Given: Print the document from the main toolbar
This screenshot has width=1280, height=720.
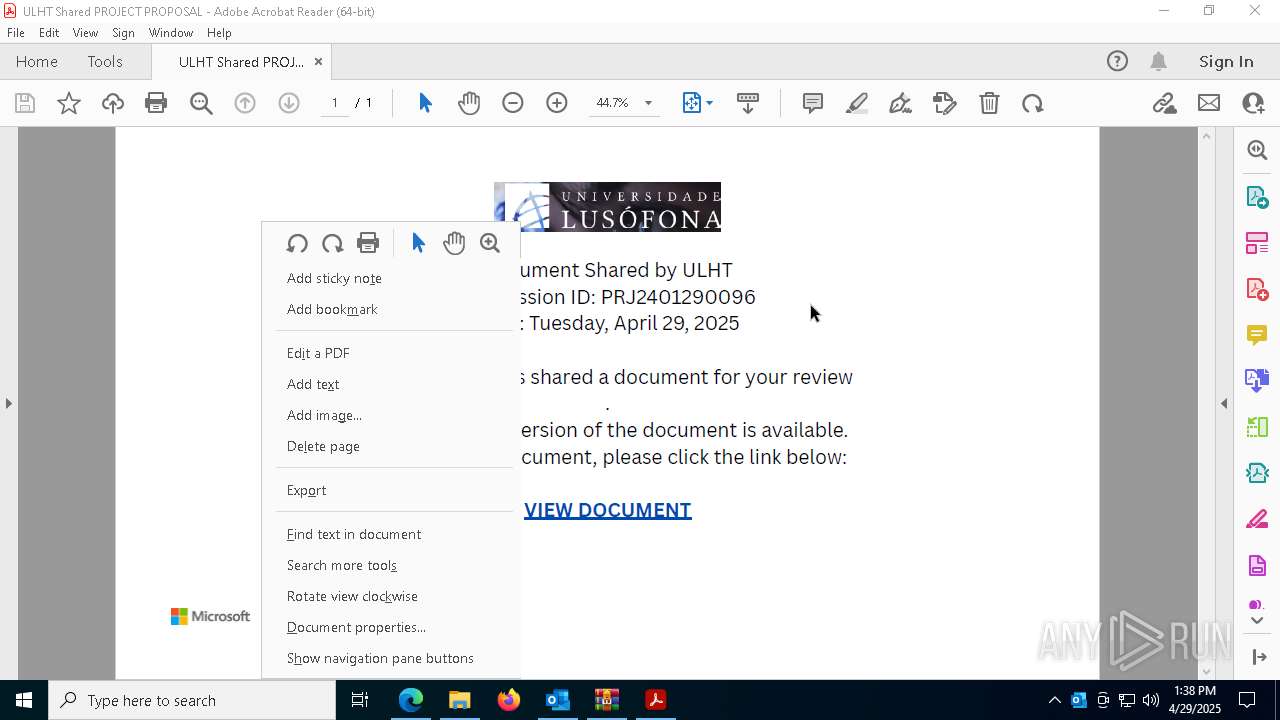Looking at the screenshot, I should [x=156, y=103].
